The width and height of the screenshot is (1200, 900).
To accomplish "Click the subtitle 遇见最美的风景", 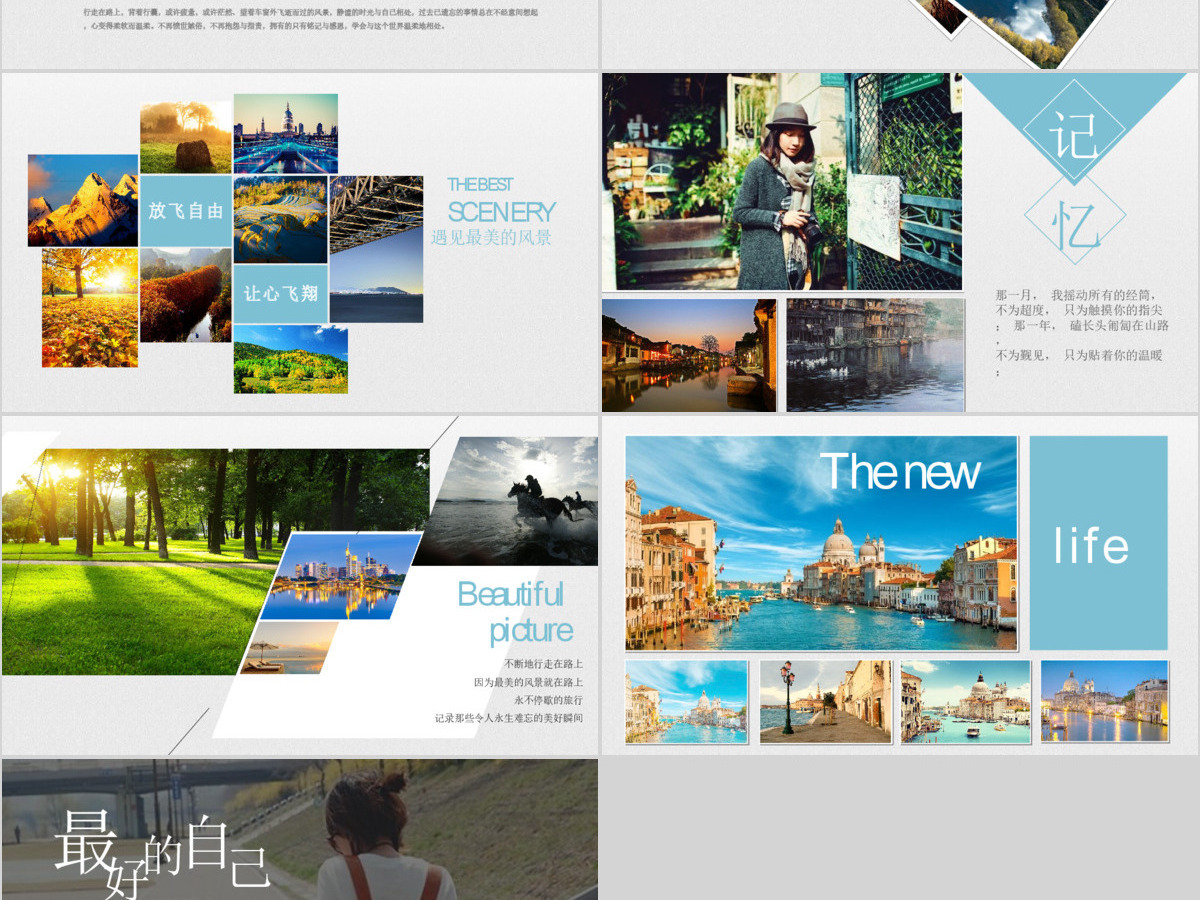I will point(491,238).
